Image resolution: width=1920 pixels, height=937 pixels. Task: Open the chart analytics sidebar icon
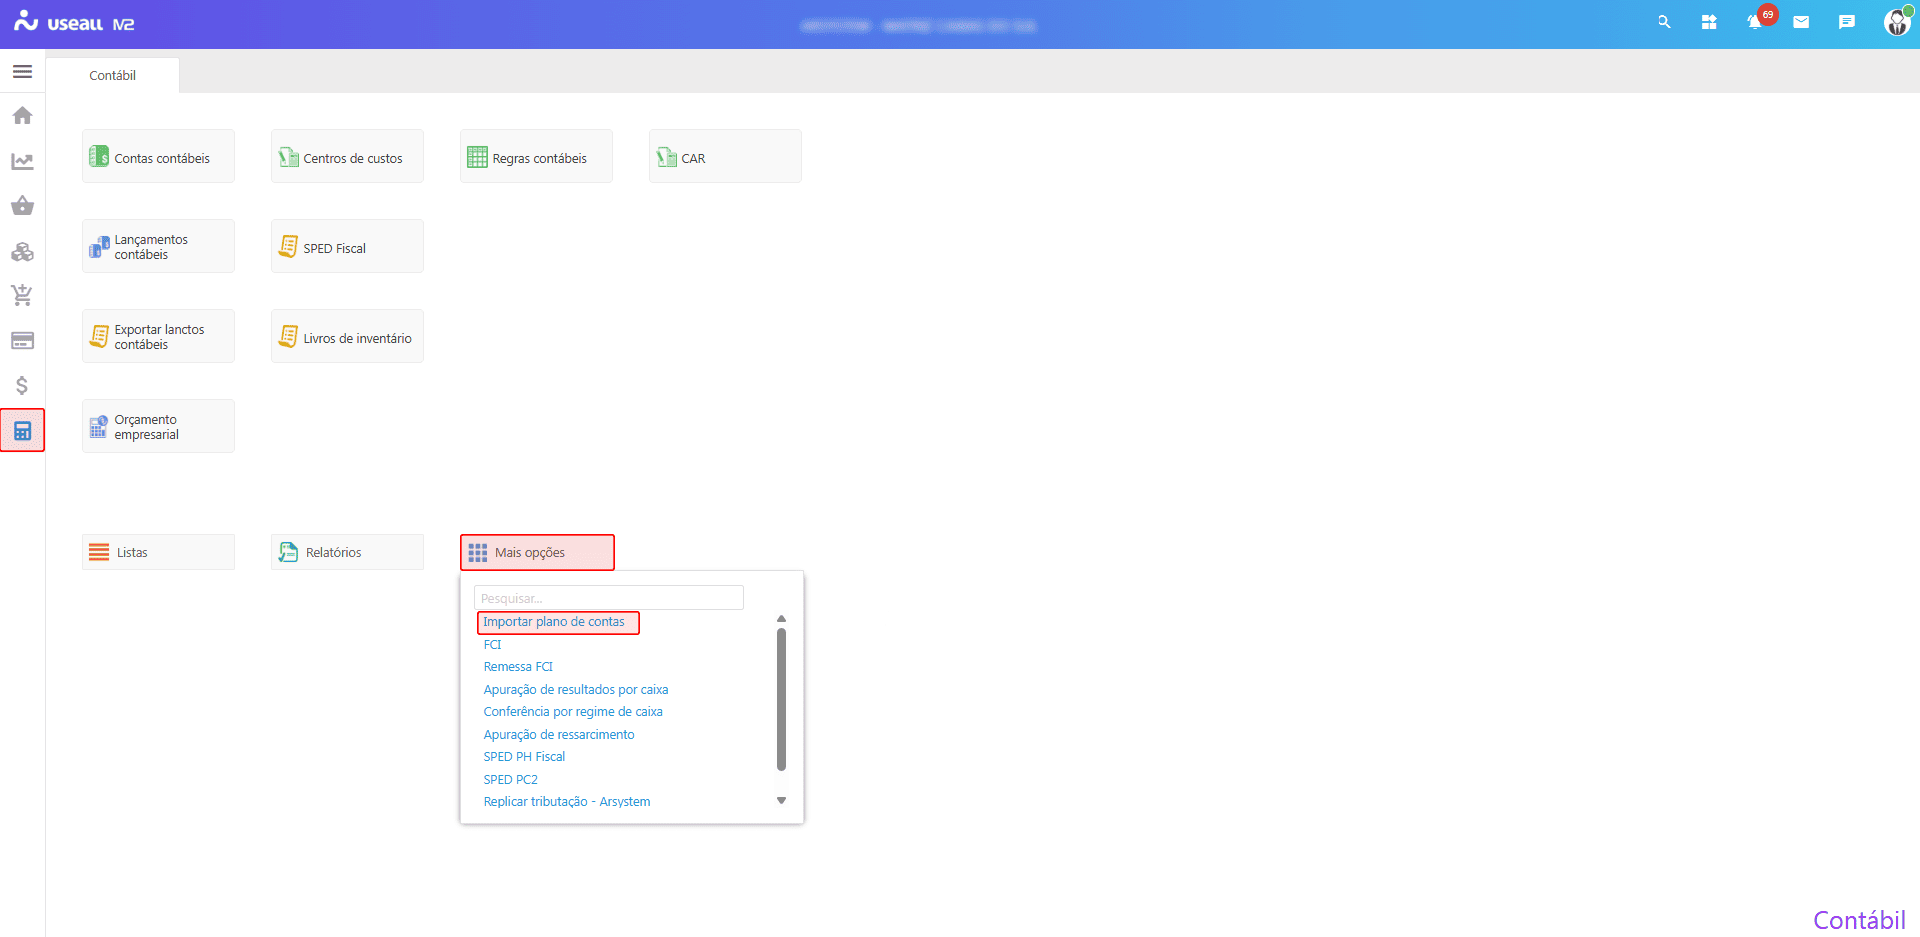click(22, 161)
